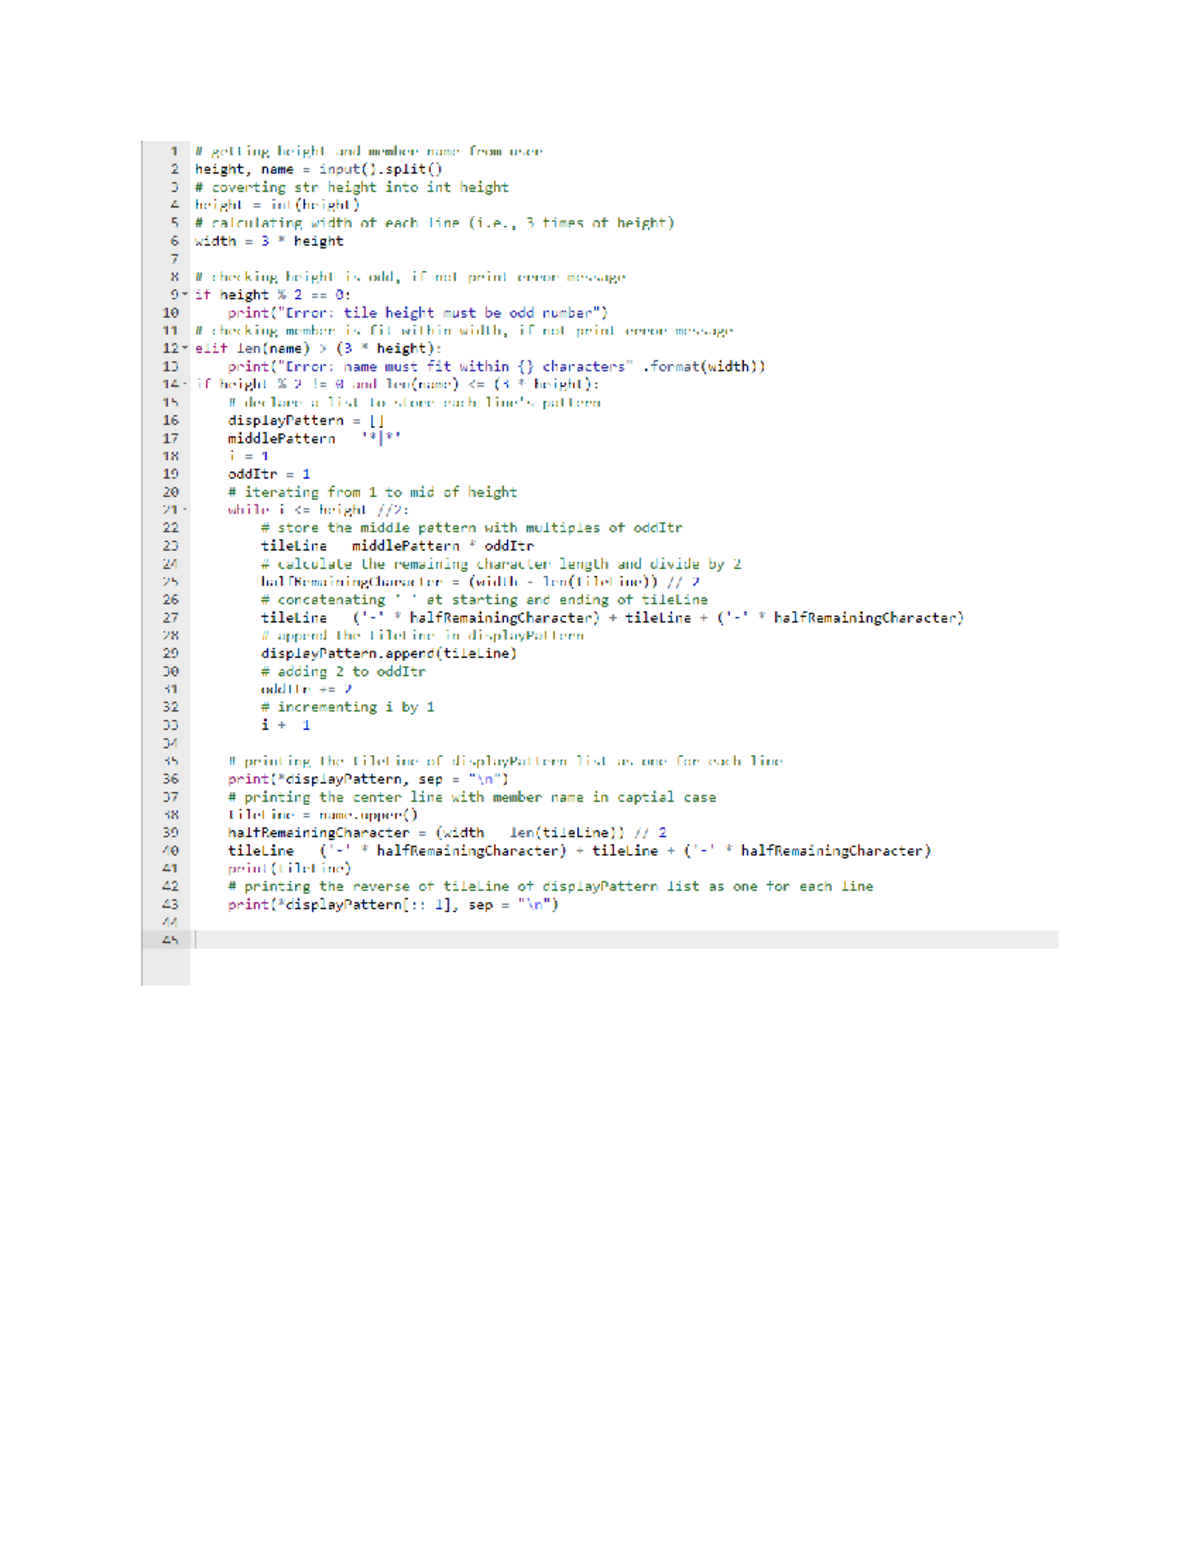Image resolution: width=1200 pixels, height=1553 pixels.
Task: Toggle the fold arrow beside line 9
Action: pos(183,294)
